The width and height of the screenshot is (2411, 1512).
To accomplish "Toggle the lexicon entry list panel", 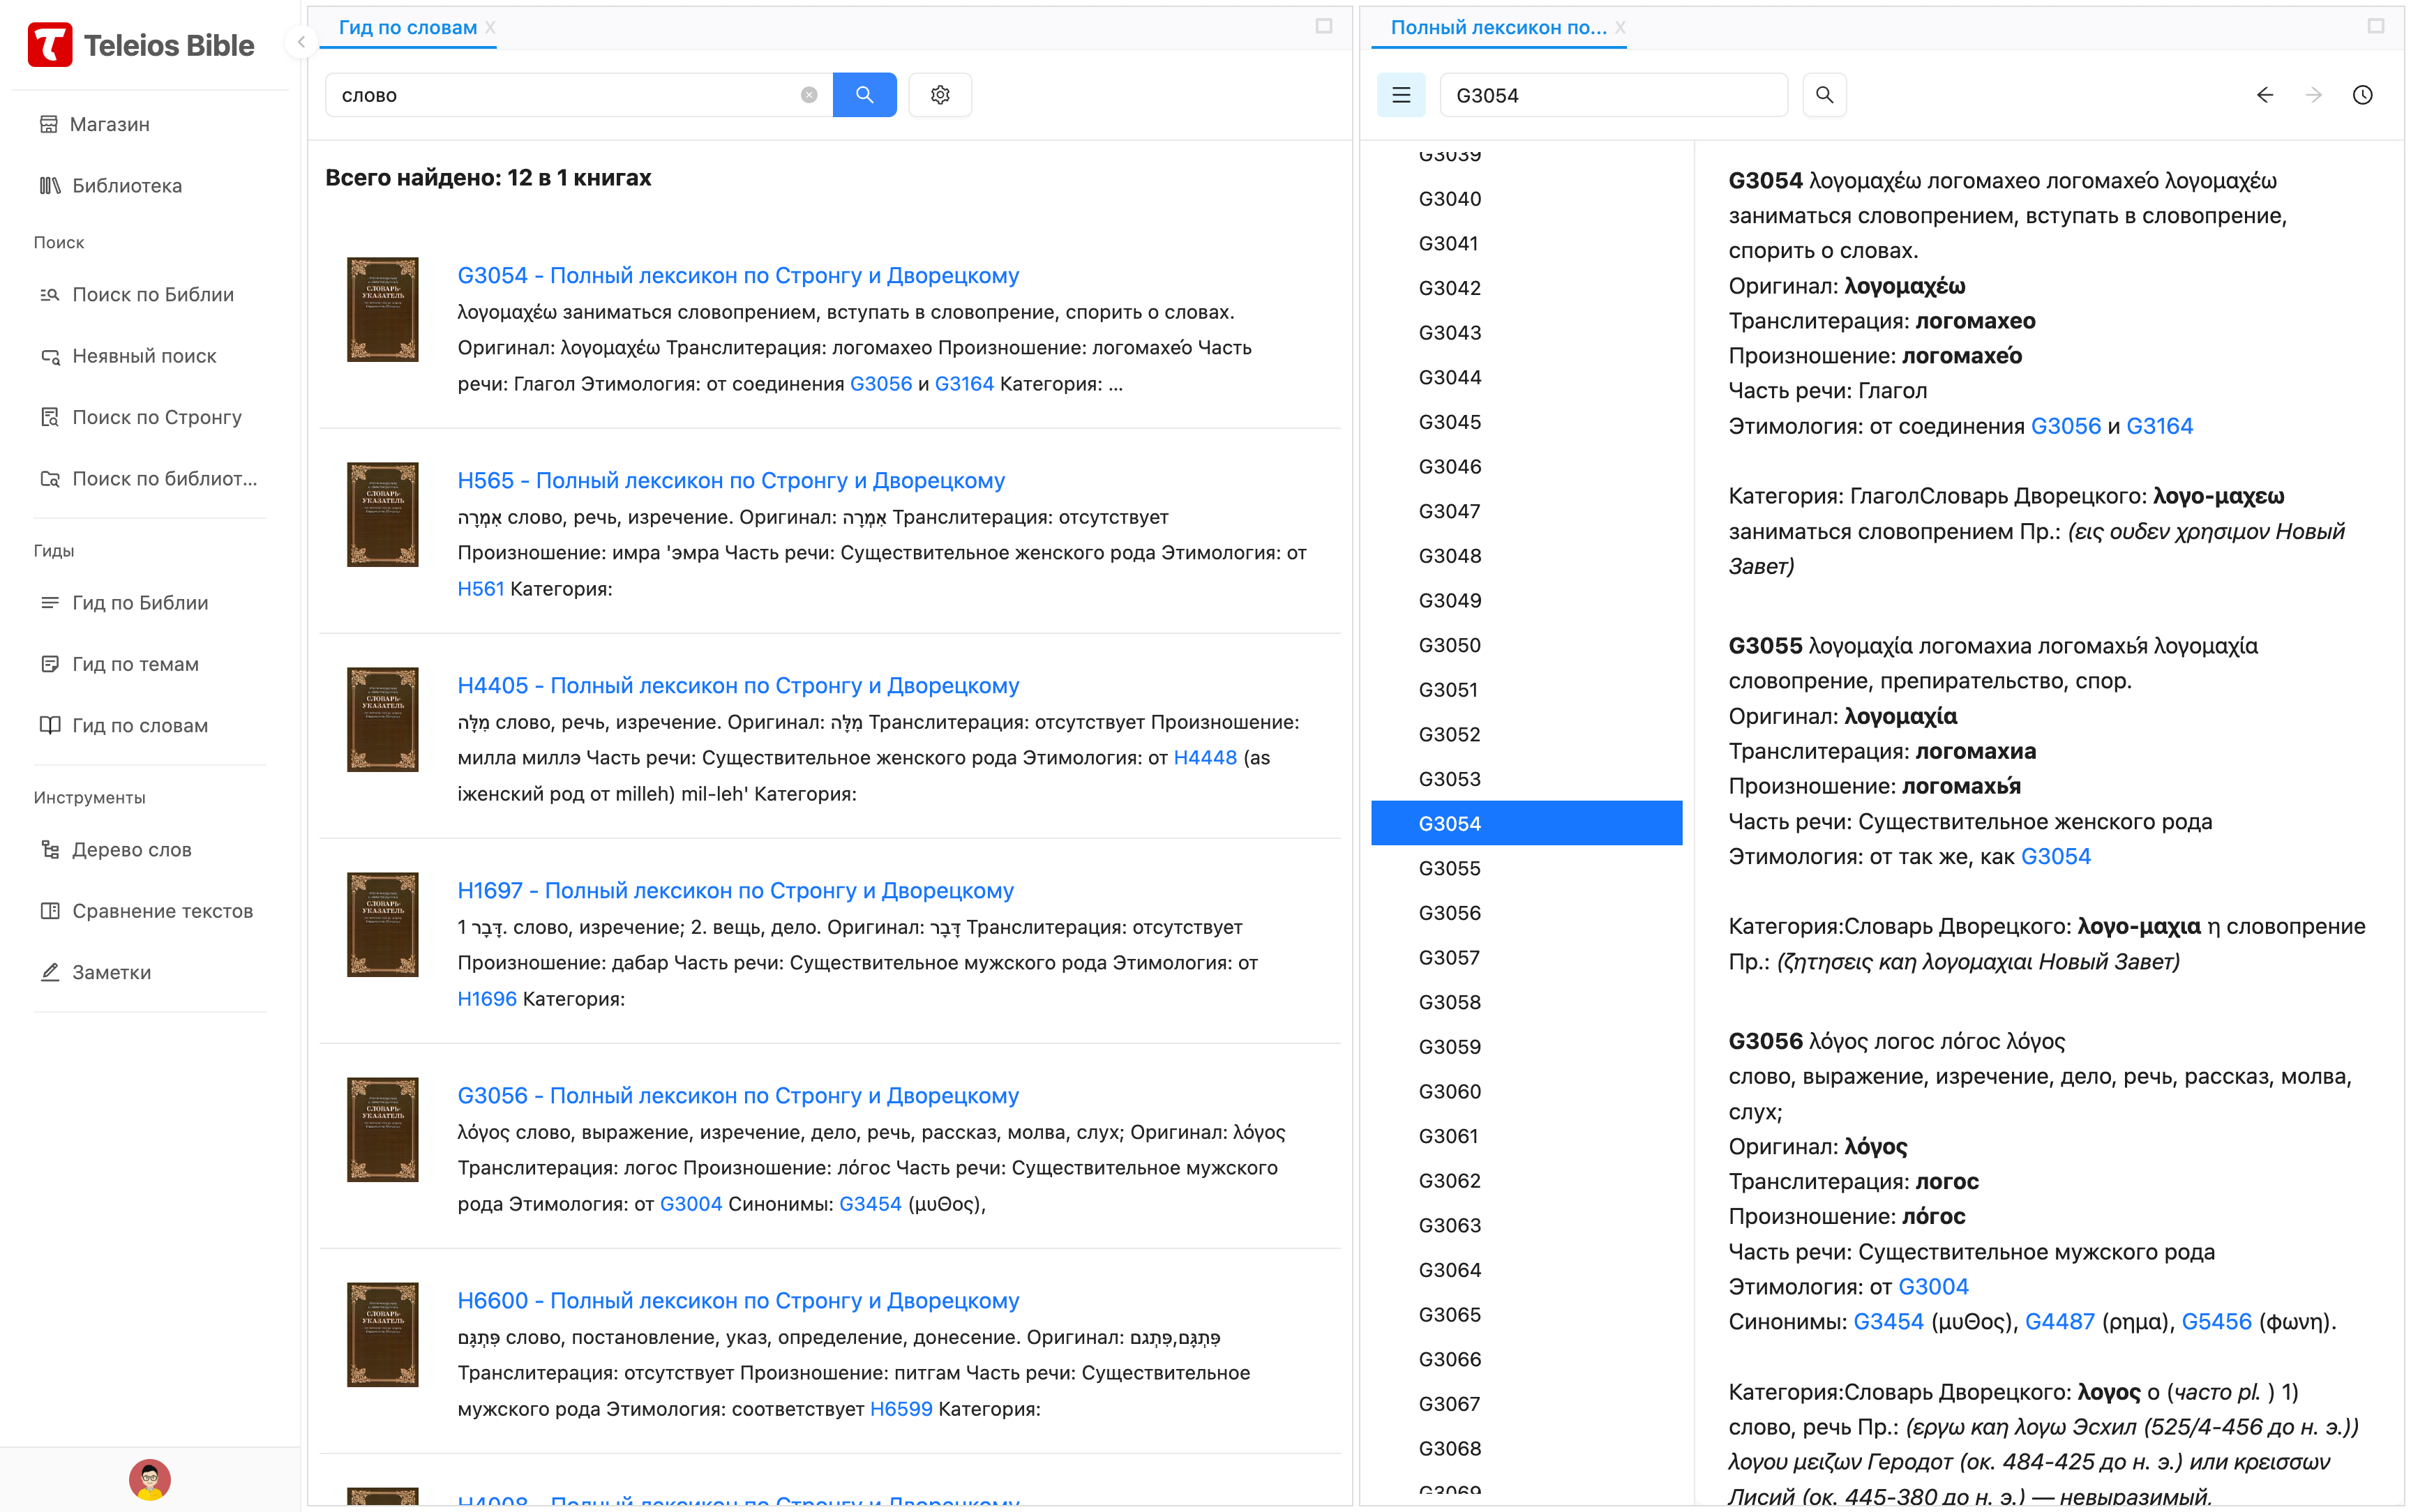I will click(x=1401, y=95).
